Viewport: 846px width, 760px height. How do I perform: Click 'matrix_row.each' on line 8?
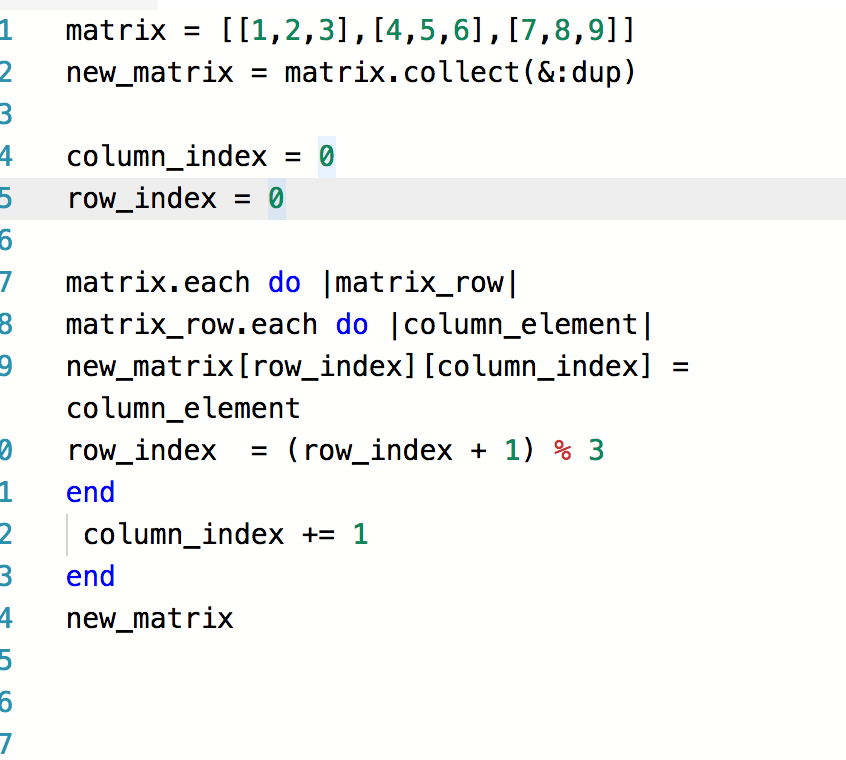(x=192, y=325)
